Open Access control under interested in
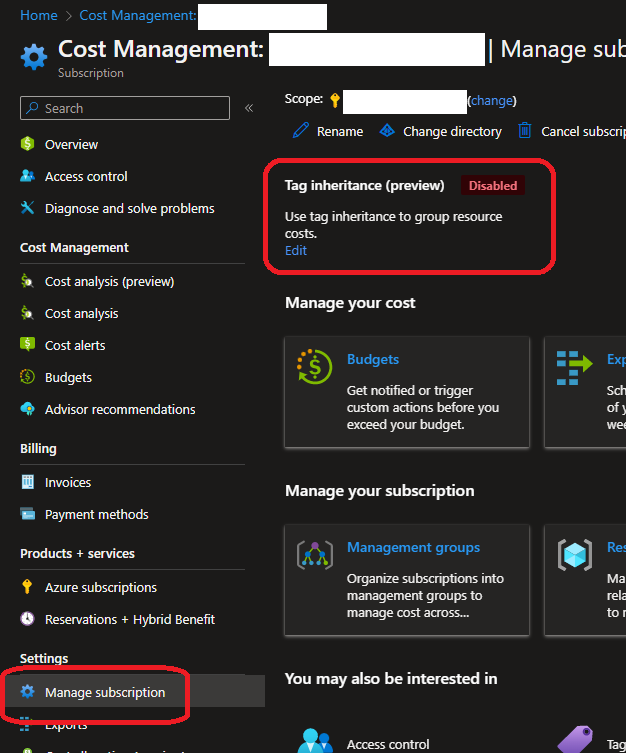This screenshot has width=626, height=753. click(388, 744)
